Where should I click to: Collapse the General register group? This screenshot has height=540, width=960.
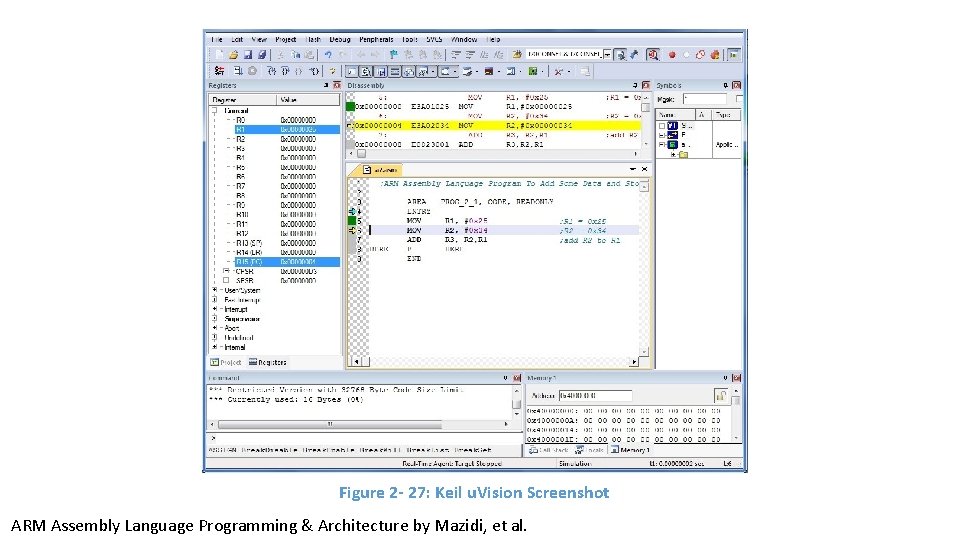(215, 111)
